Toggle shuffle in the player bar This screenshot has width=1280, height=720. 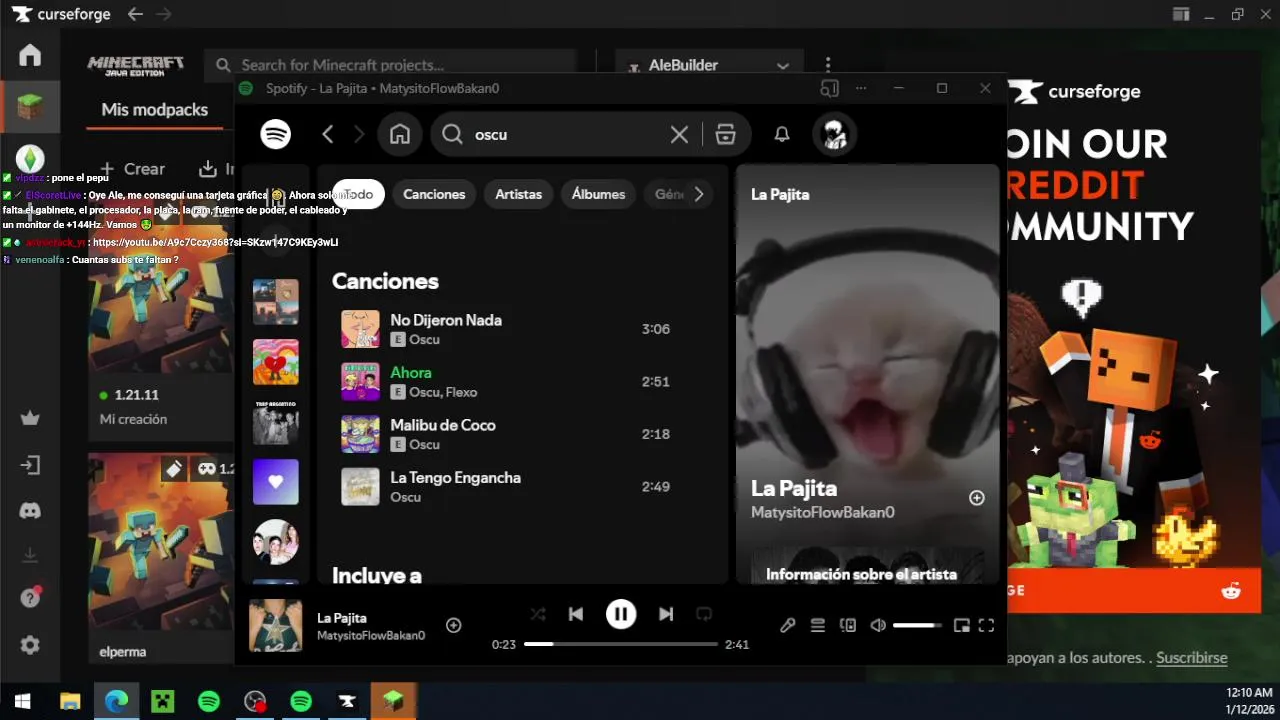coord(538,614)
